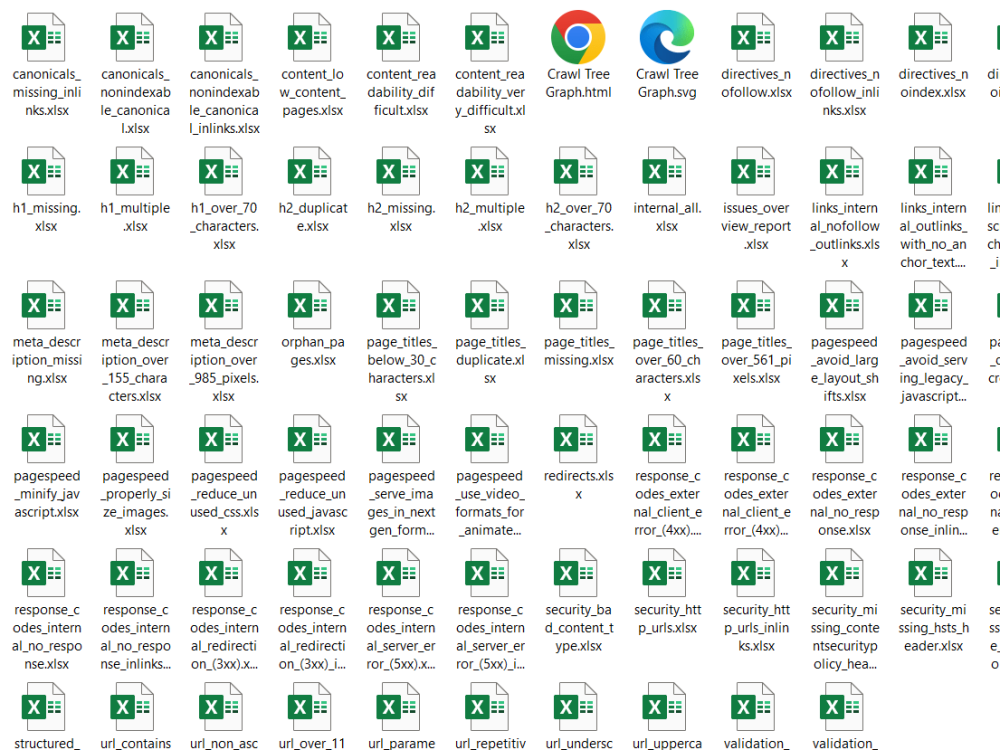Select the url_undersc file icon
Viewport: 1000px width, 750px height.
pos(576,707)
